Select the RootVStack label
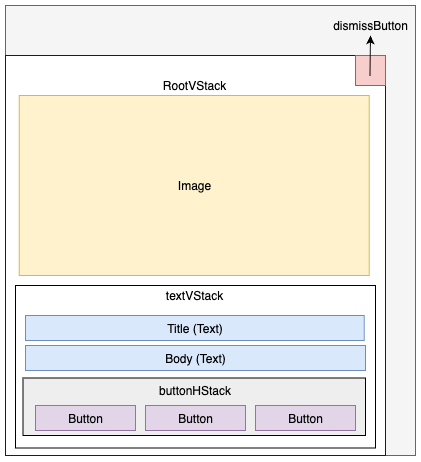421x462 pixels. [x=194, y=86]
